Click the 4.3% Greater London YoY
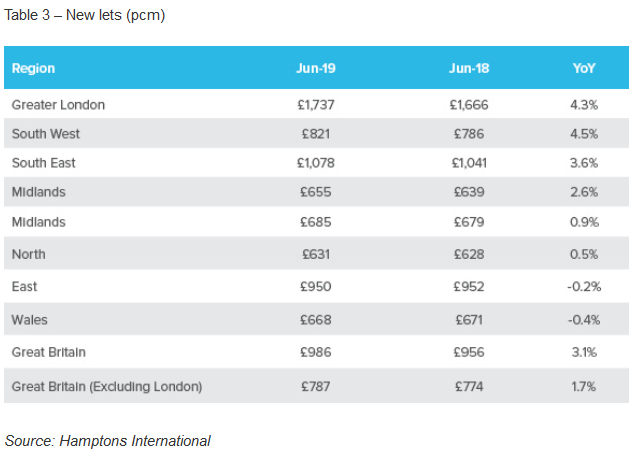The height and width of the screenshot is (455, 635). pyautogui.click(x=583, y=104)
